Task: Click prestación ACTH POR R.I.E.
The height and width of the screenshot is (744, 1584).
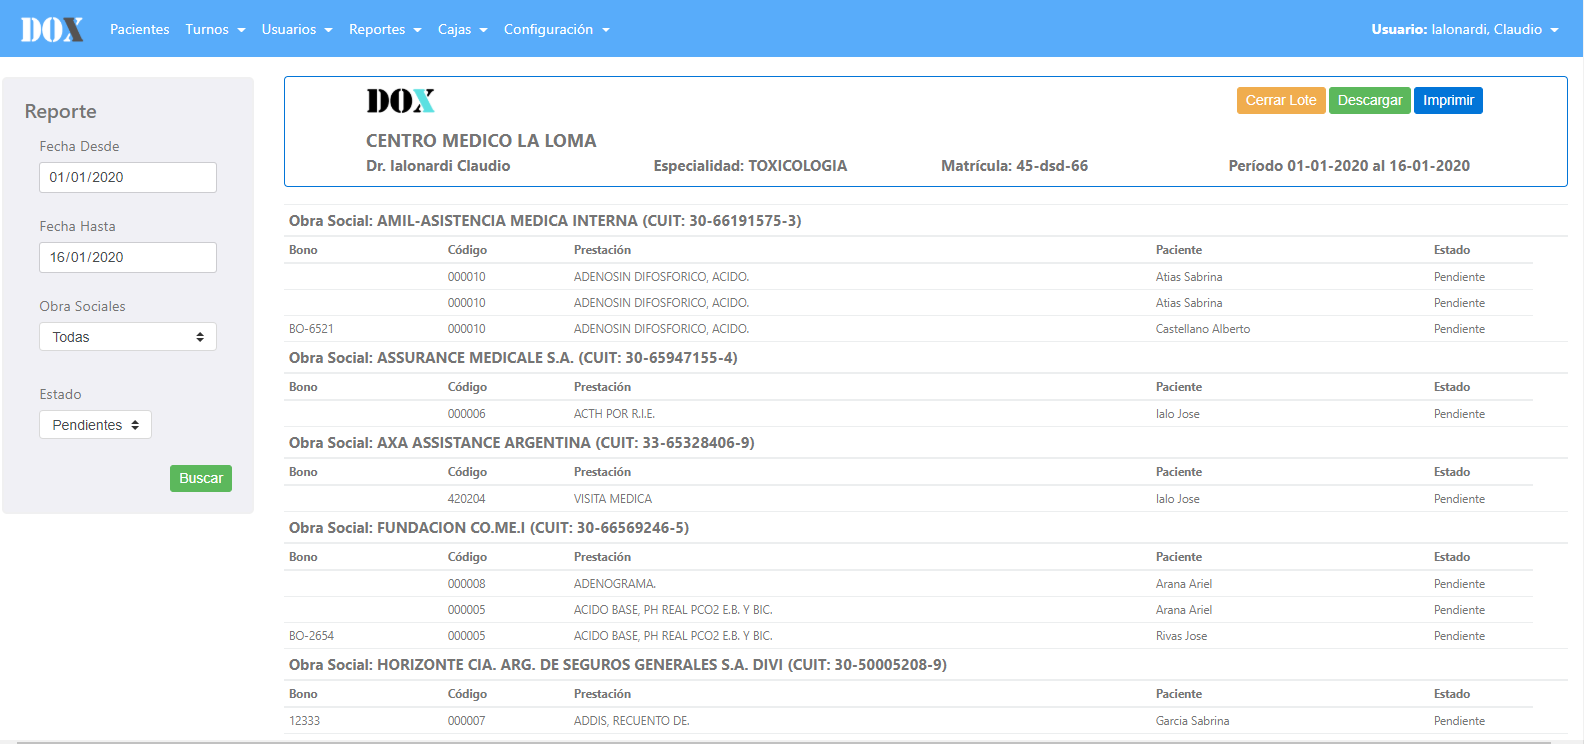Action: 614,414
